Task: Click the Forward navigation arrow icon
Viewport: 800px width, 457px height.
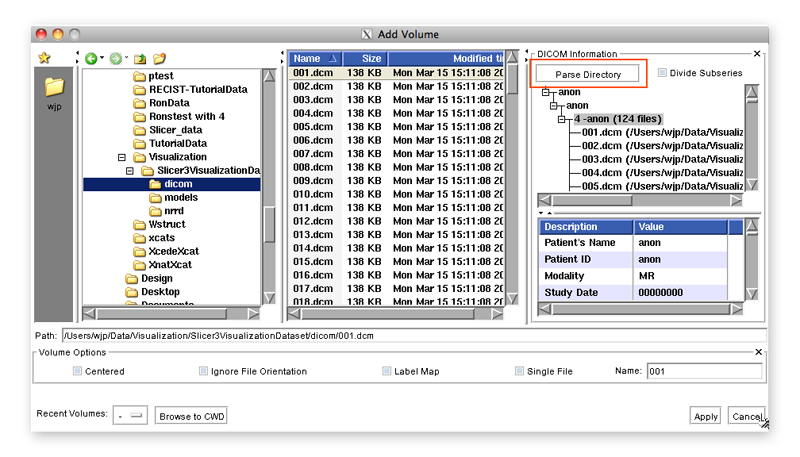Action: click(116, 59)
